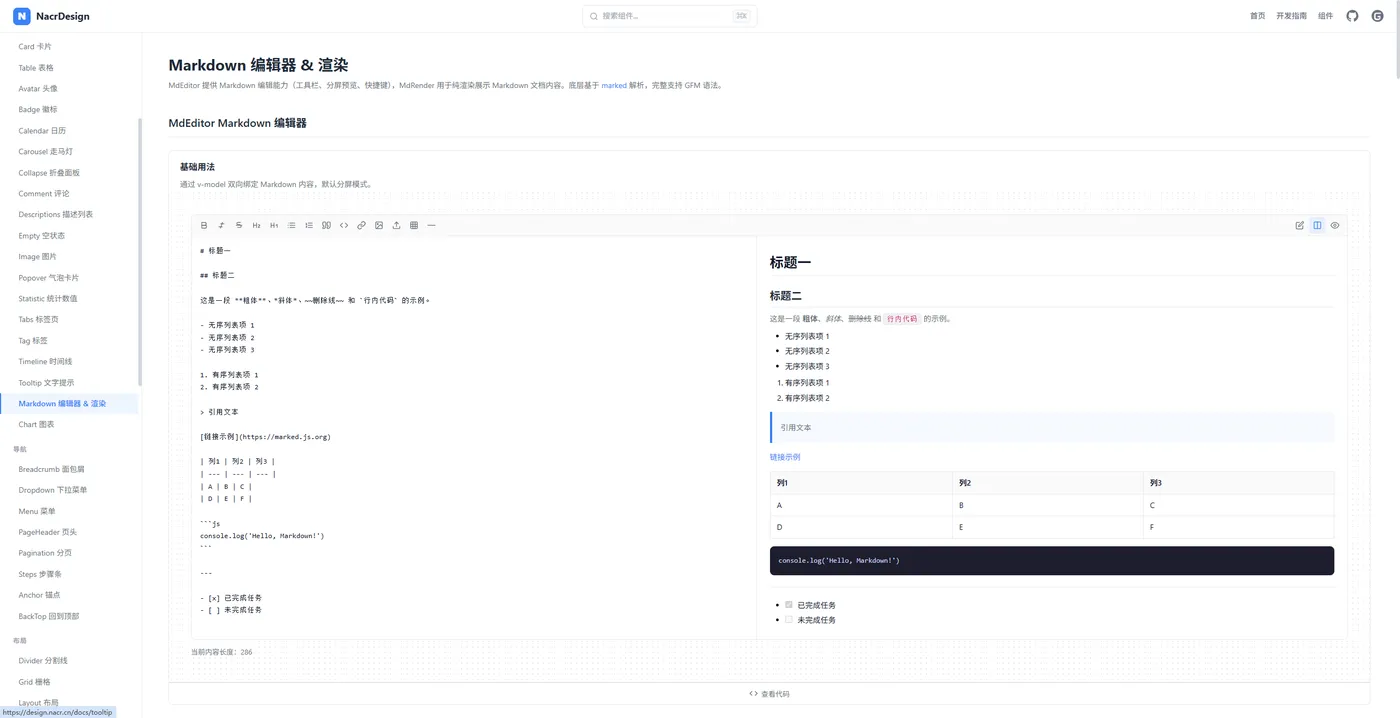The width and height of the screenshot is (1400, 718).
Task: Switch to edit-only mode with the pencil icon
Action: [1300, 225]
